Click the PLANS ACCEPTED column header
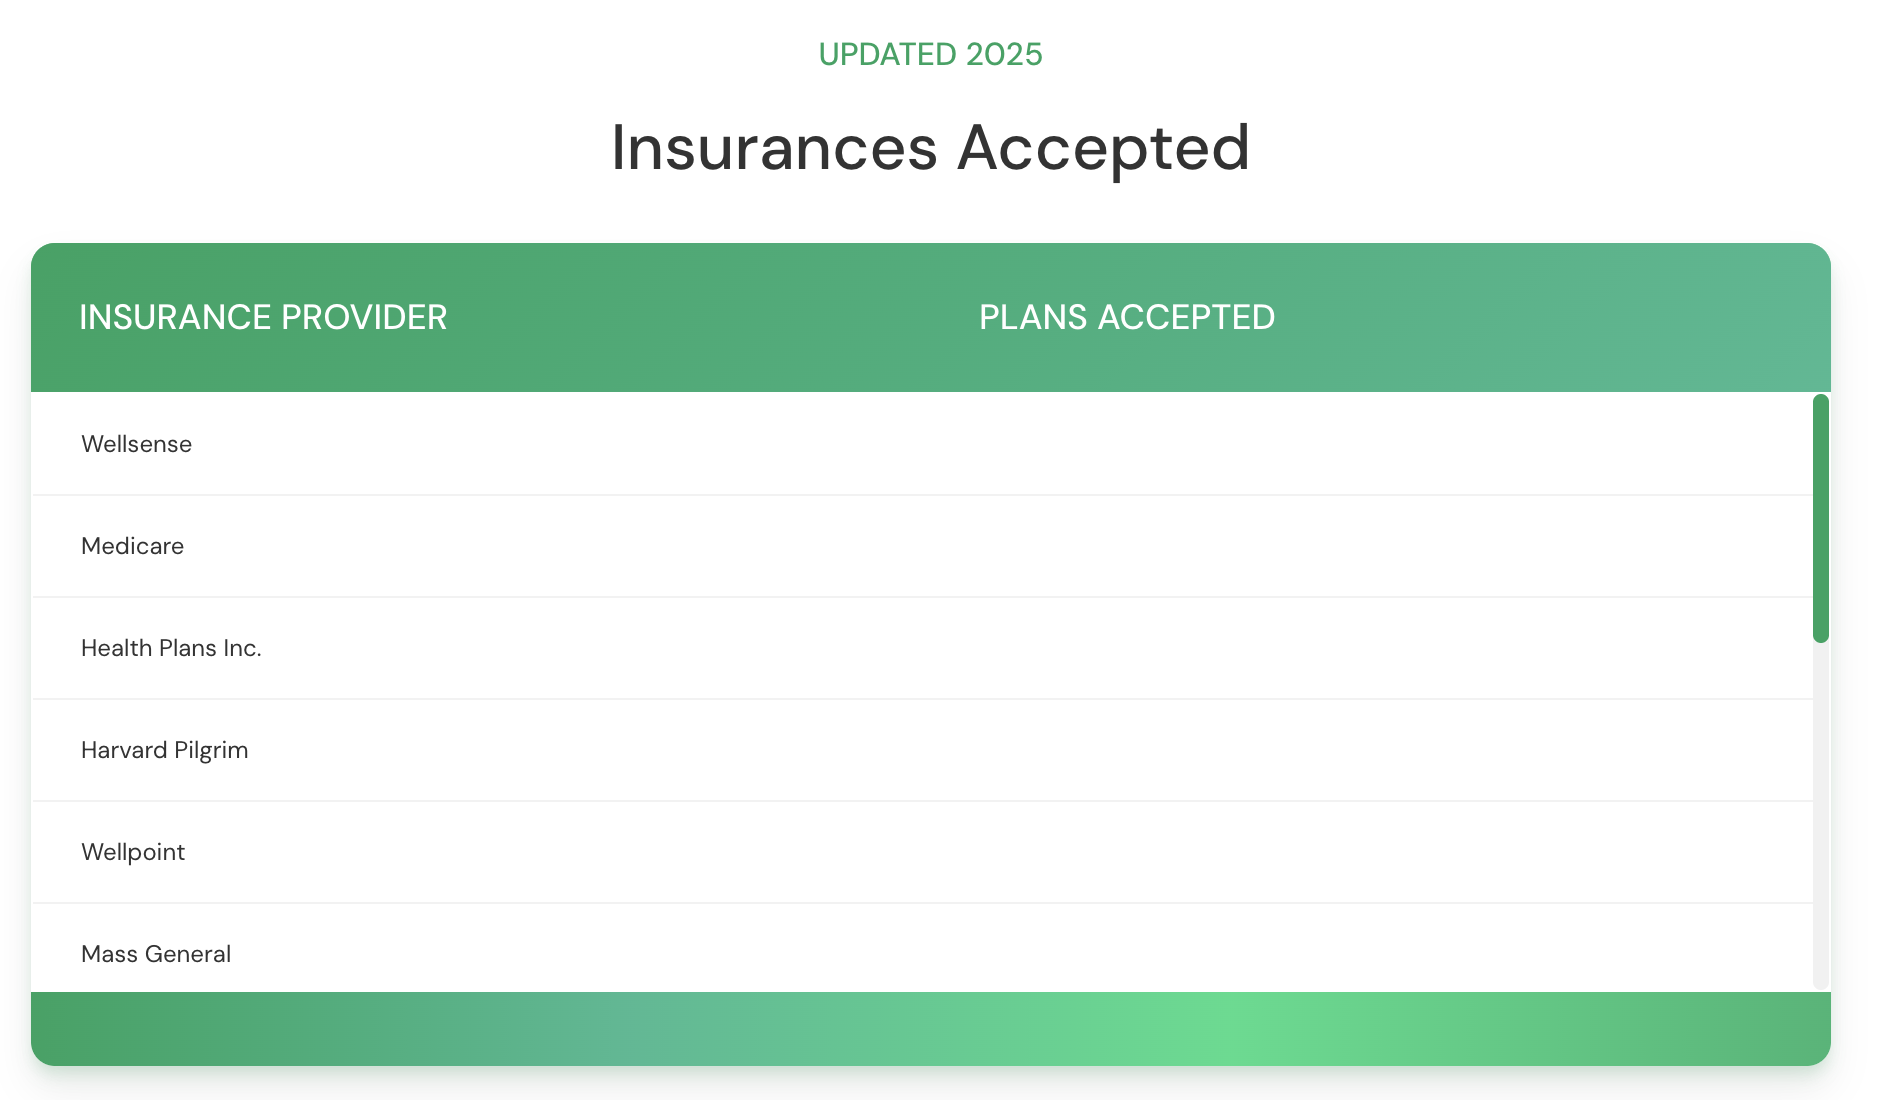Image resolution: width=1888 pixels, height=1100 pixels. click(1126, 317)
